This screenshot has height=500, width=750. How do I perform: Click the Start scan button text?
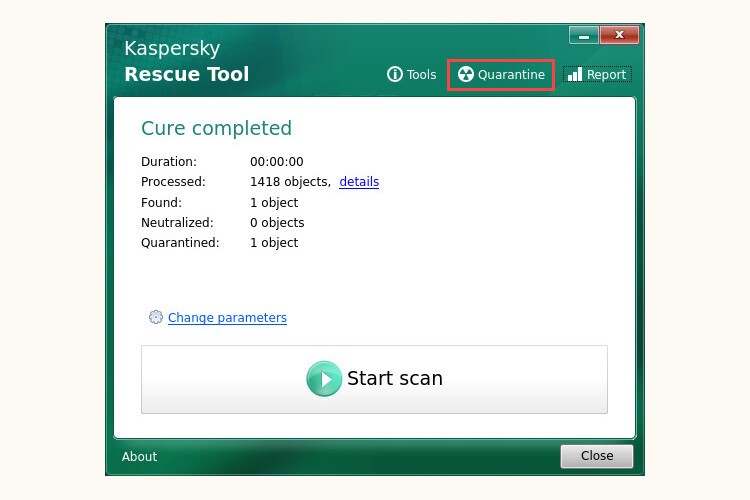click(395, 378)
